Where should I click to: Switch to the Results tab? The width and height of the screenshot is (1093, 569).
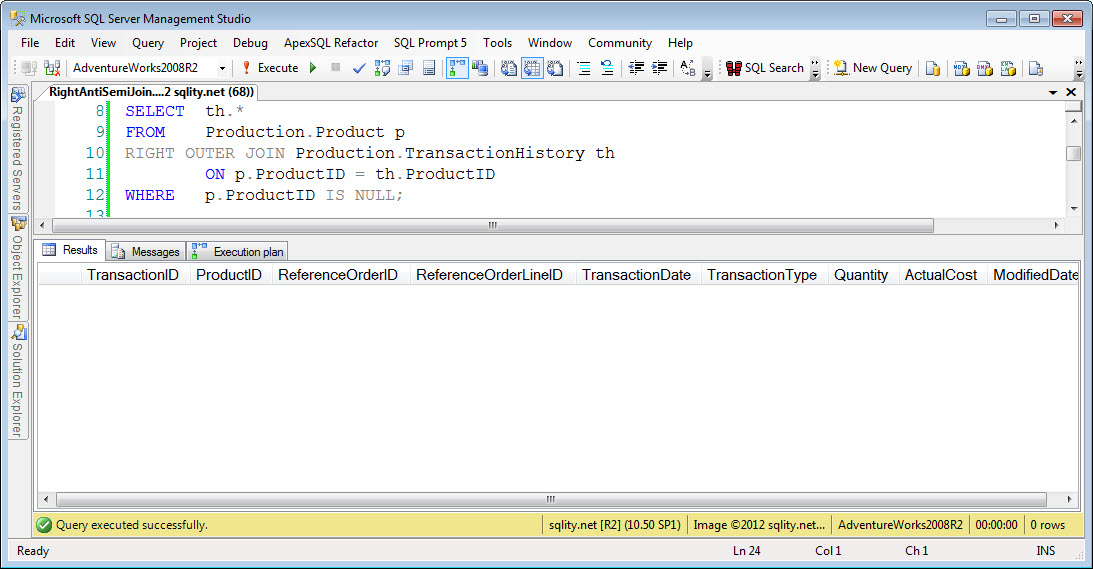point(70,250)
